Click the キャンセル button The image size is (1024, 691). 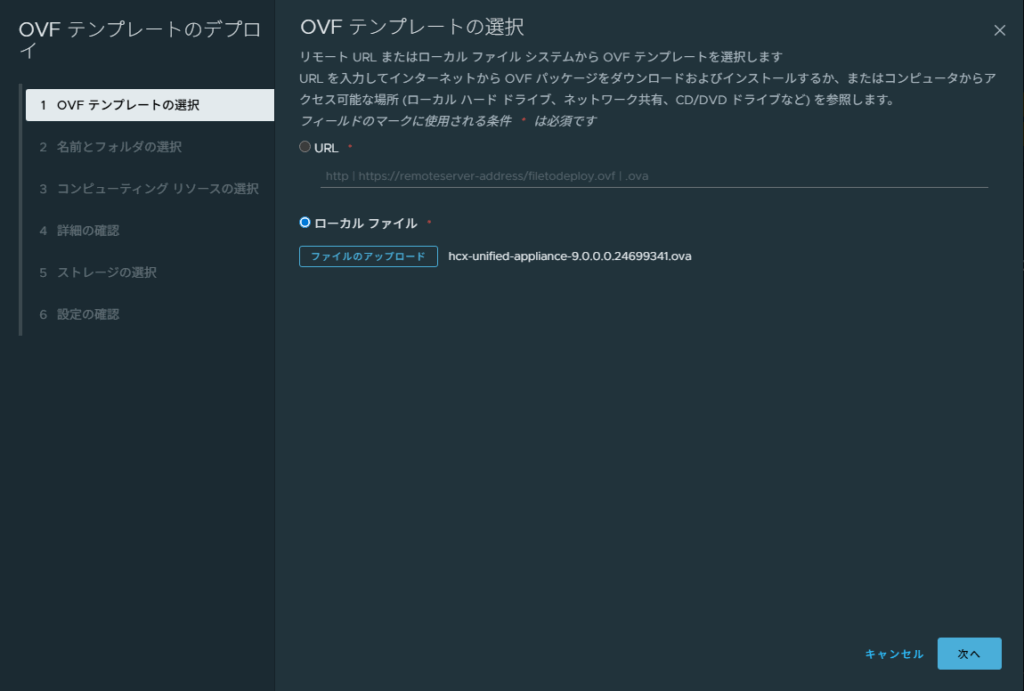(894, 654)
